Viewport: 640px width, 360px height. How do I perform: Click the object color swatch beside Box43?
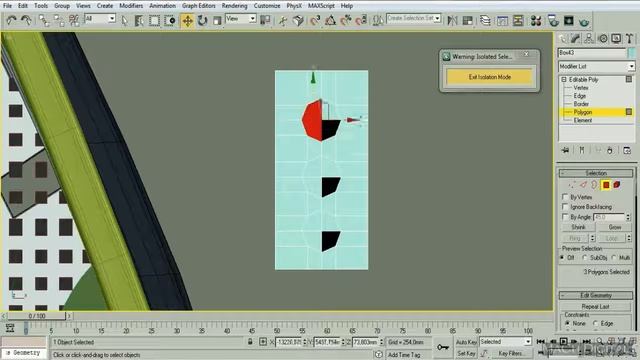coord(632,53)
